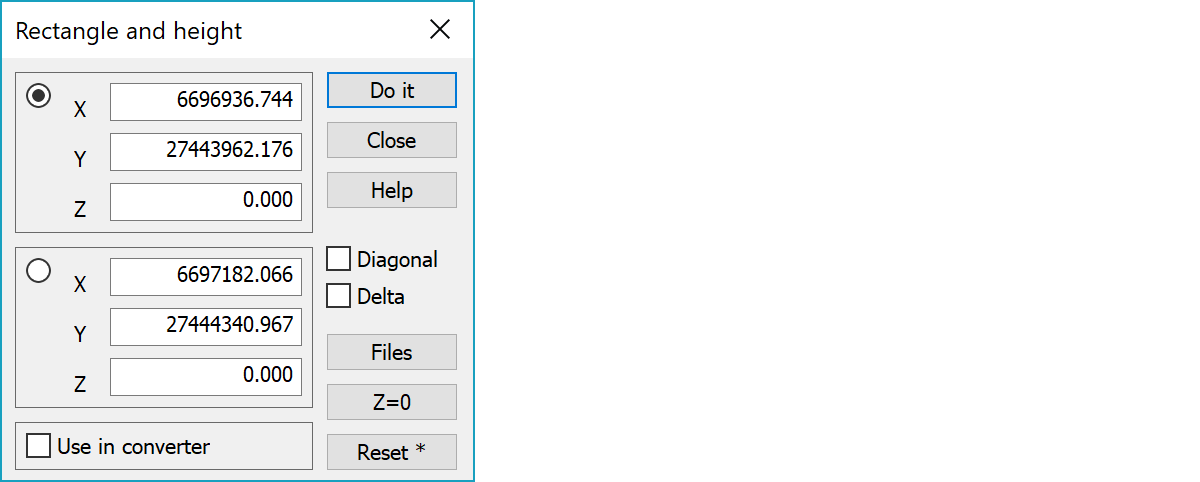Click the Reset * button
This screenshot has width=1200, height=482.
(x=392, y=452)
